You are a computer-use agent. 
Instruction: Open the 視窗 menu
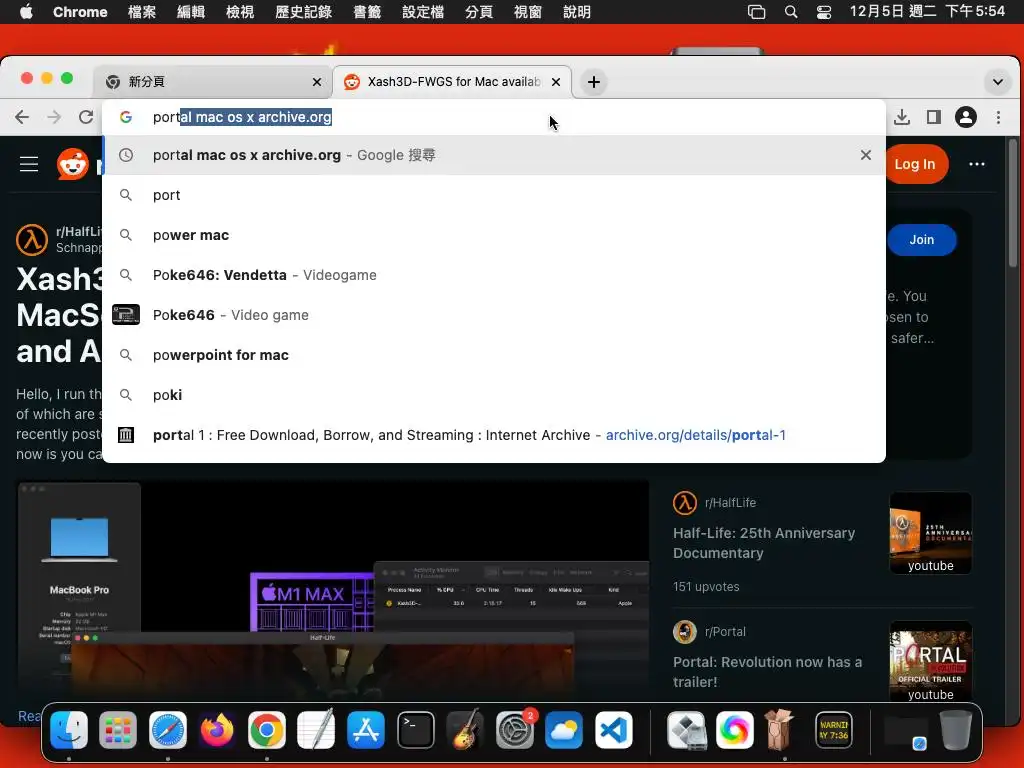tap(527, 12)
